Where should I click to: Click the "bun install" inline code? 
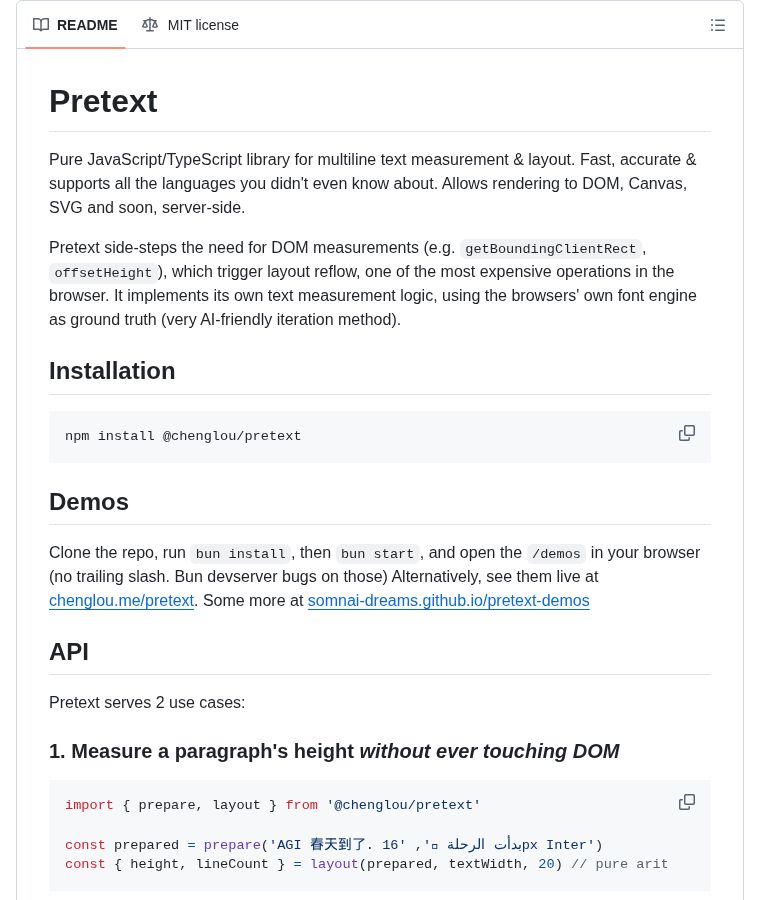pyautogui.click(x=240, y=554)
